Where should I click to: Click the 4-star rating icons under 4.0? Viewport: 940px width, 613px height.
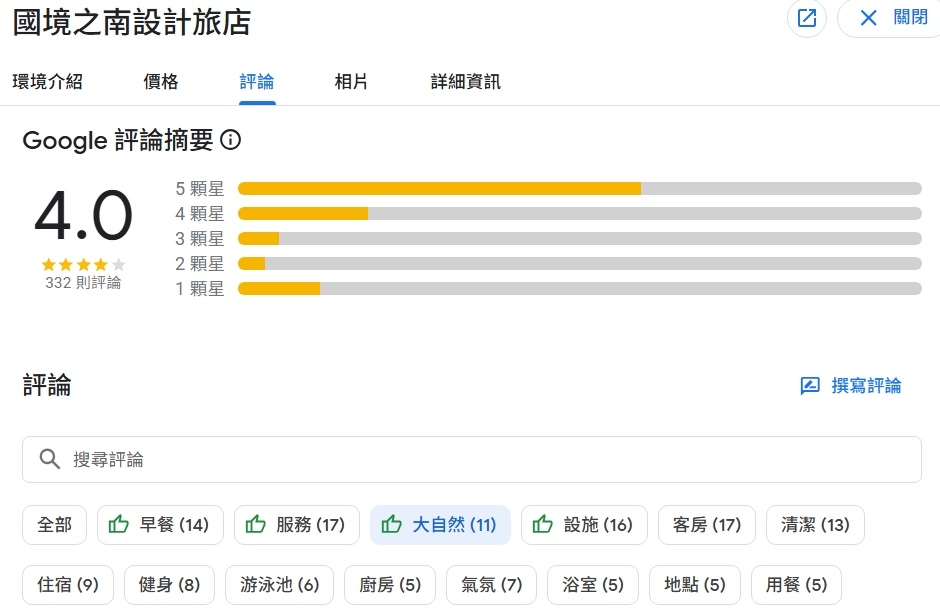tap(83, 264)
